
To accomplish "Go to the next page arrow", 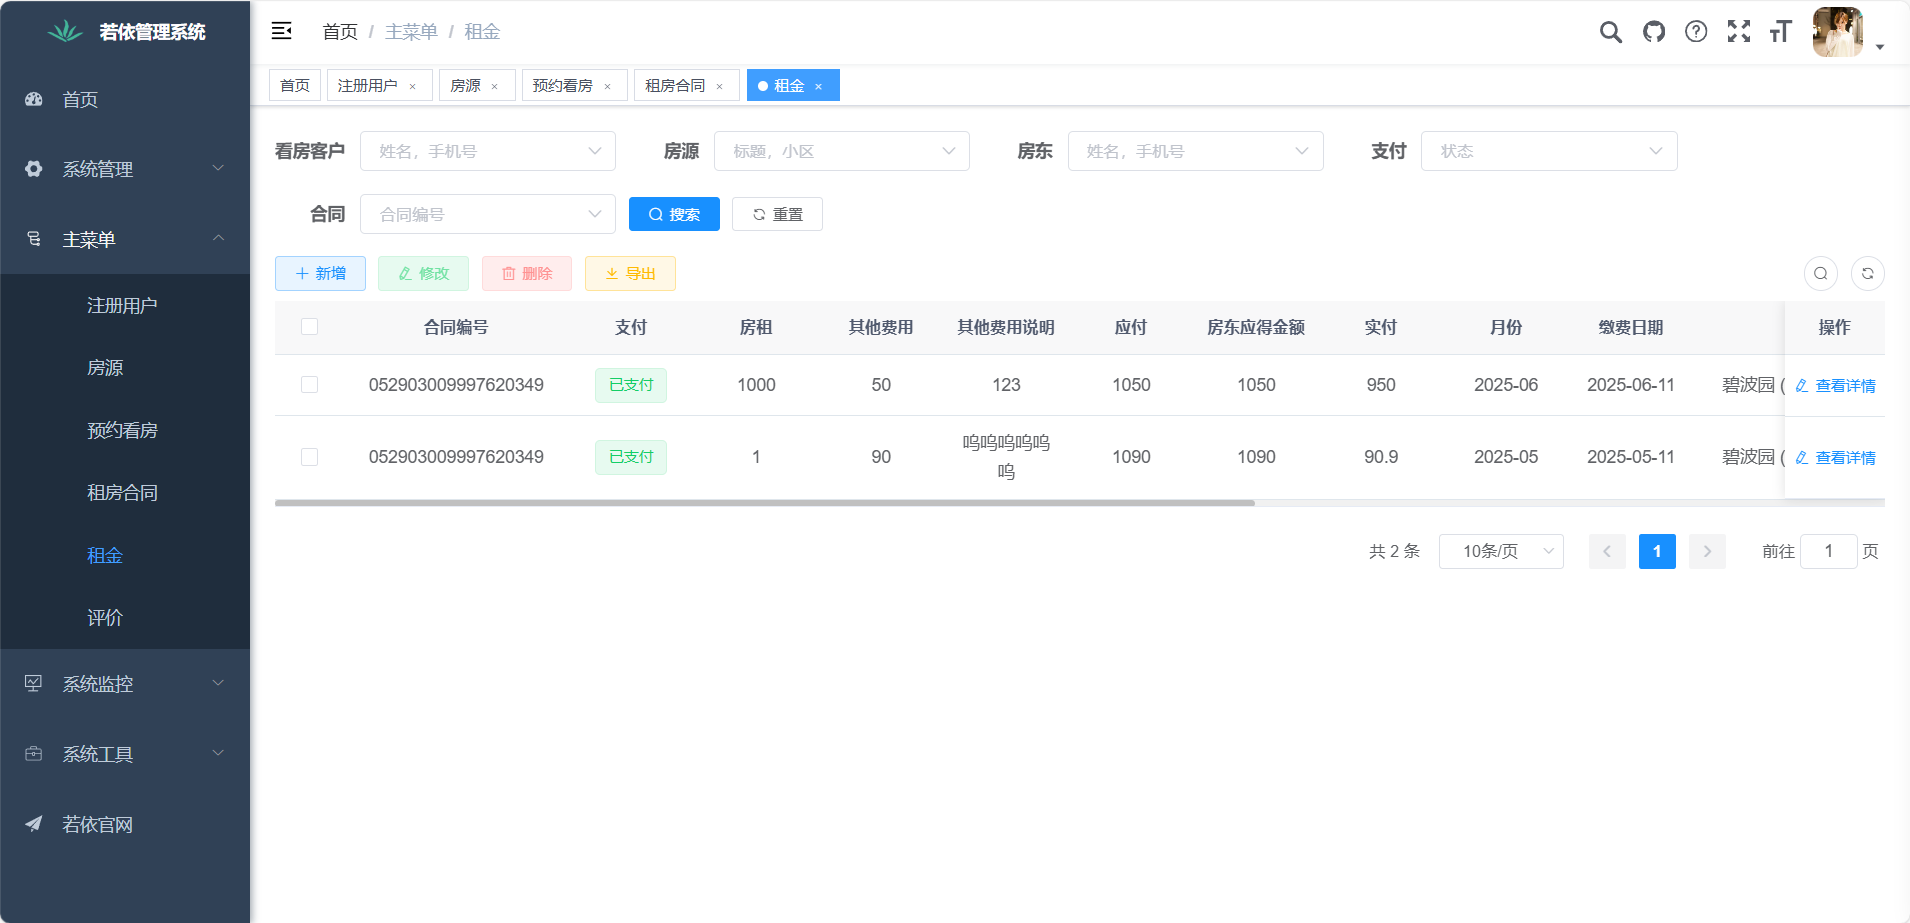I will [x=1707, y=551].
